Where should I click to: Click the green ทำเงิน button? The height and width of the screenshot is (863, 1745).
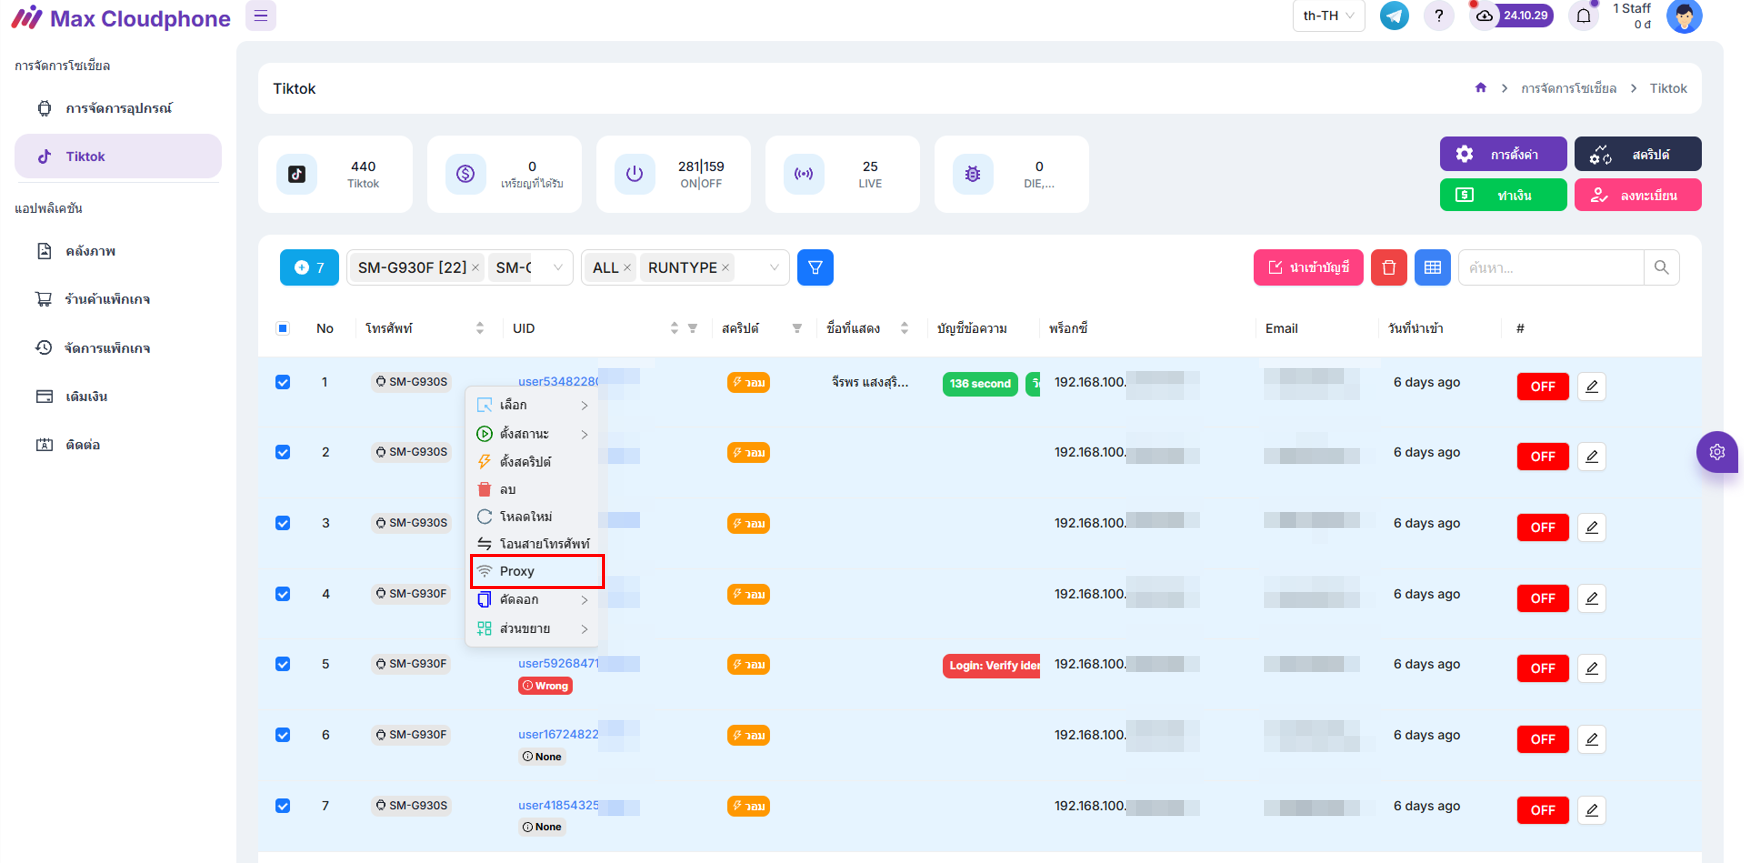point(1503,195)
